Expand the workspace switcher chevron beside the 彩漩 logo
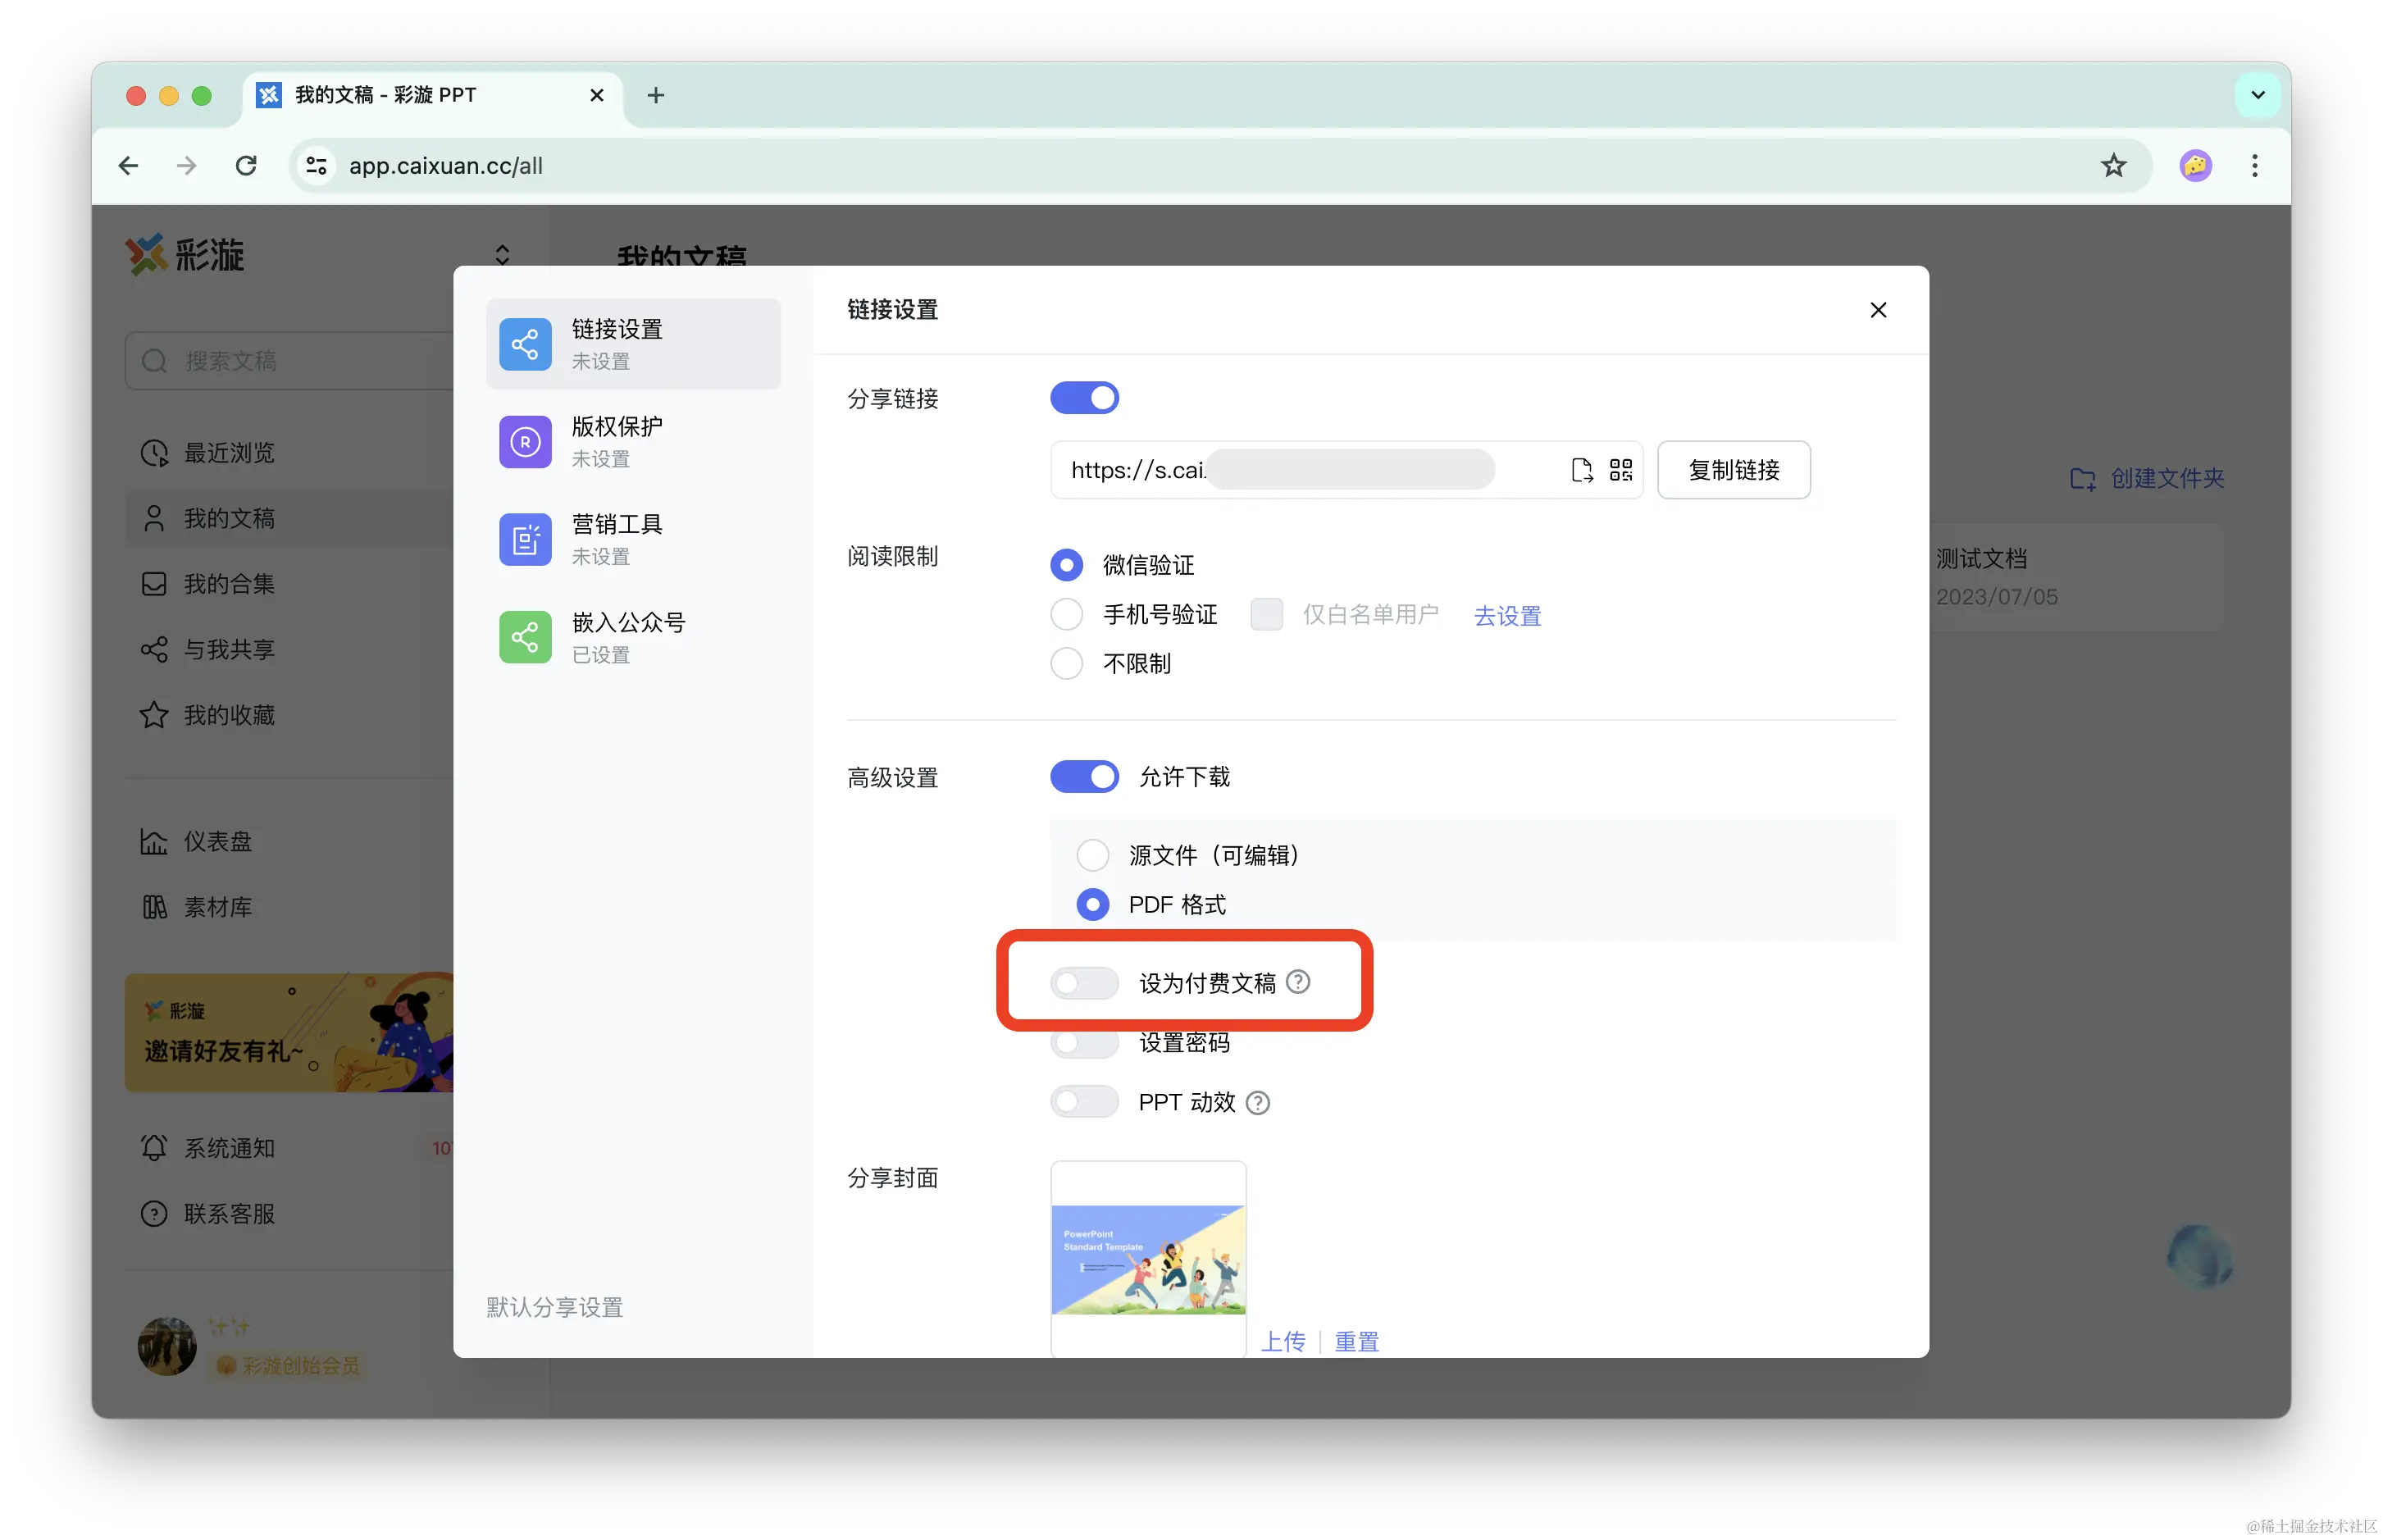The image size is (2383, 1540). (x=502, y=255)
